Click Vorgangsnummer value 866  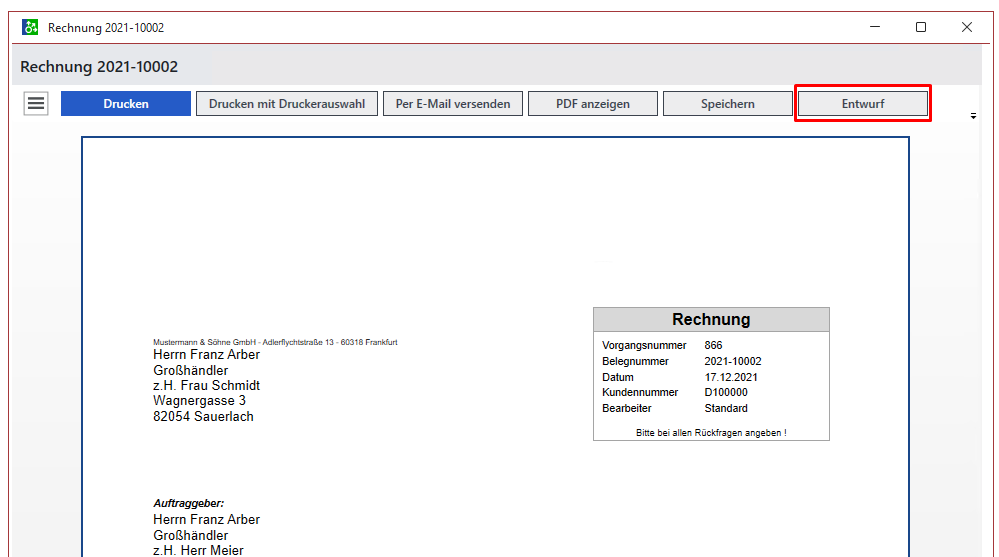click(713, 345)
